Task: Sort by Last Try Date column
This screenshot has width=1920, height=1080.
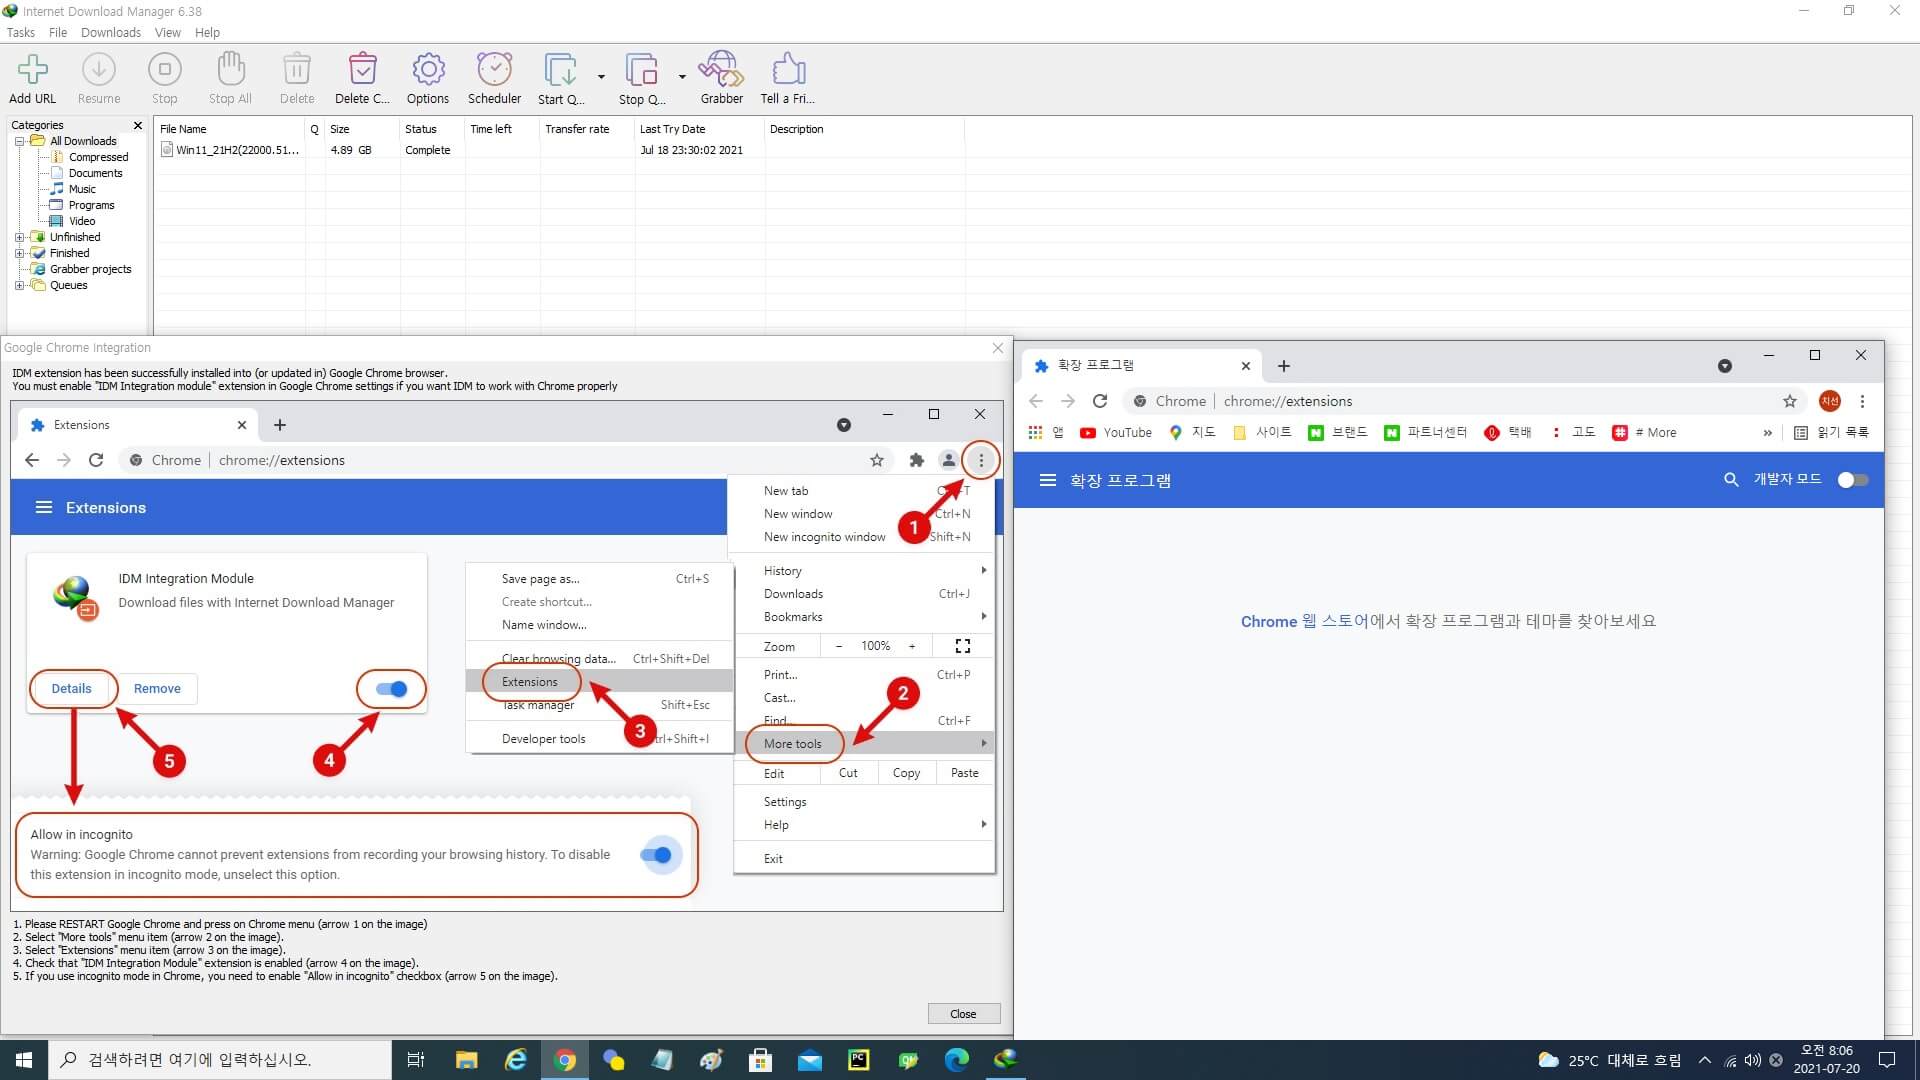Action: [698, 129]
